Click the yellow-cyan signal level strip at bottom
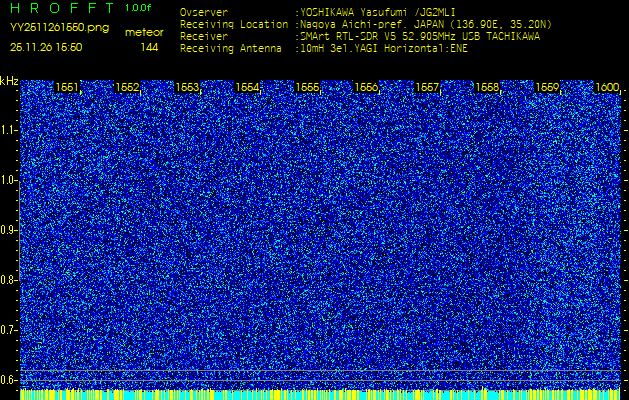Screen dimensions: 629x400 point(320,394)
